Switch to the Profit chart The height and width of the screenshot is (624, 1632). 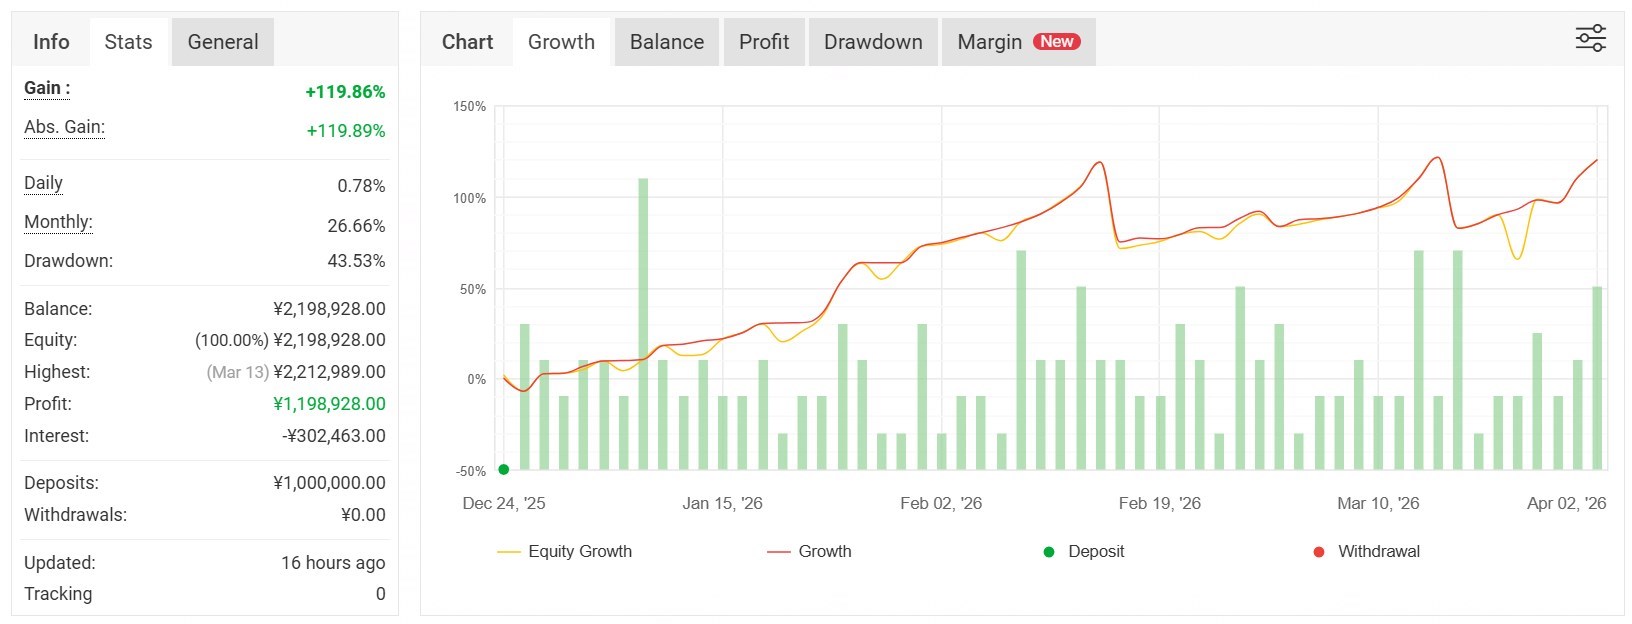[764, 42]
